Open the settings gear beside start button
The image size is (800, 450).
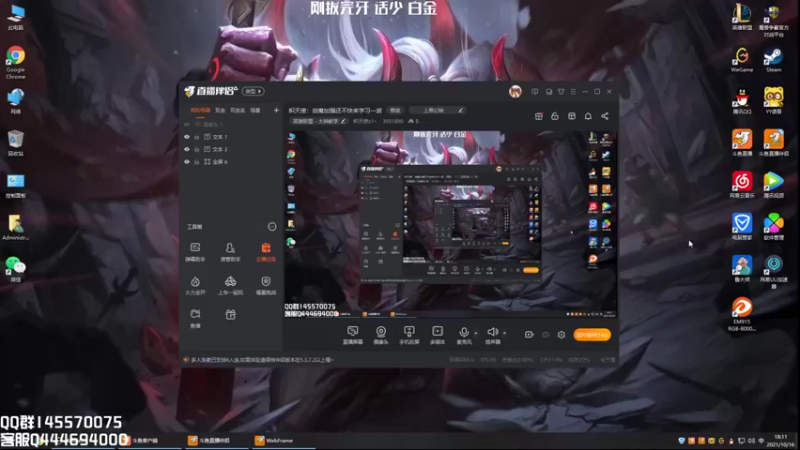[x=561, y=335]
